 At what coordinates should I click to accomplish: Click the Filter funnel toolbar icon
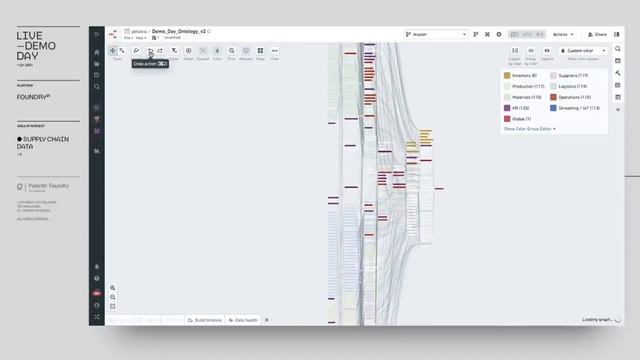coord(174,51)
